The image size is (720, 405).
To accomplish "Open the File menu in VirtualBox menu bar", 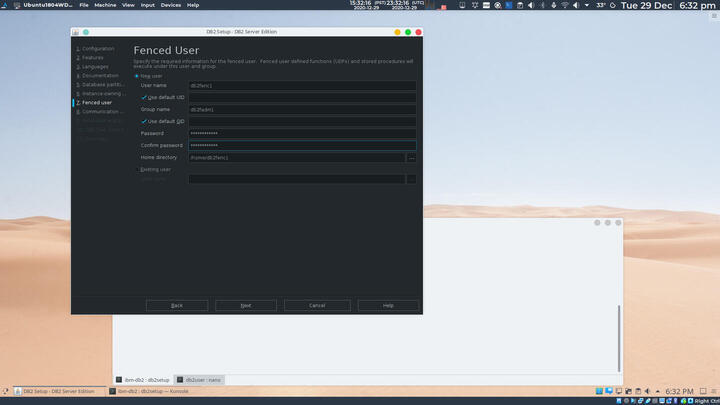I will [x=84, y=5].
